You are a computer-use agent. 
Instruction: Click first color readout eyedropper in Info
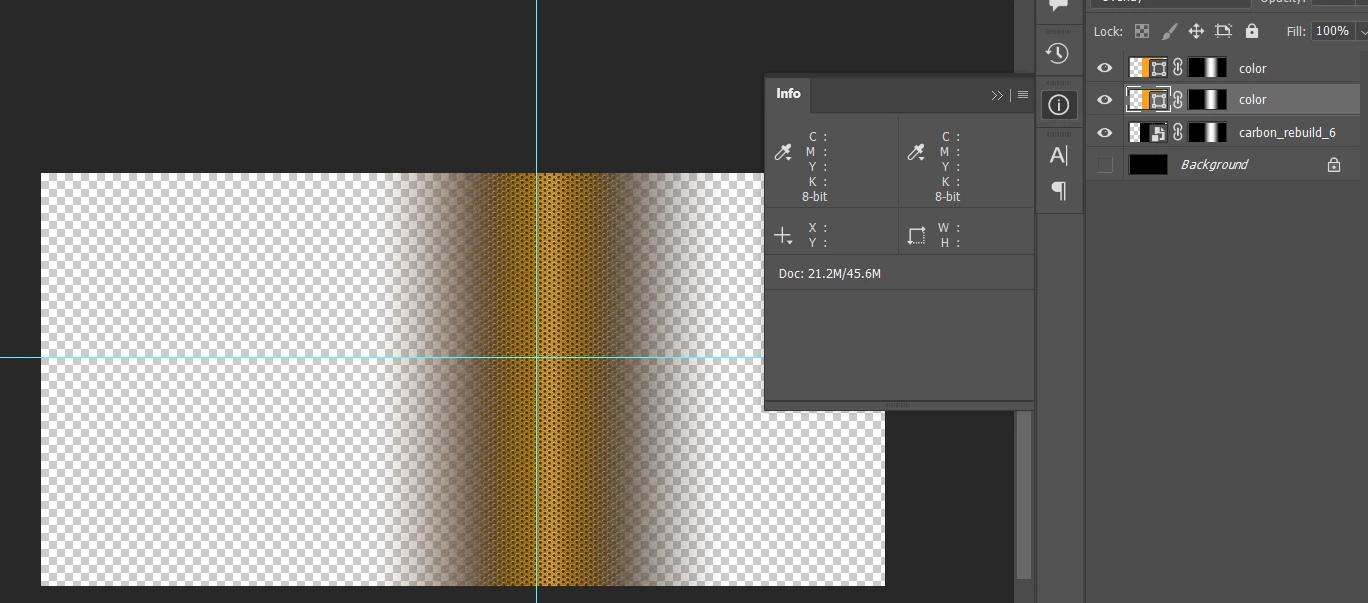click(783, 152)
